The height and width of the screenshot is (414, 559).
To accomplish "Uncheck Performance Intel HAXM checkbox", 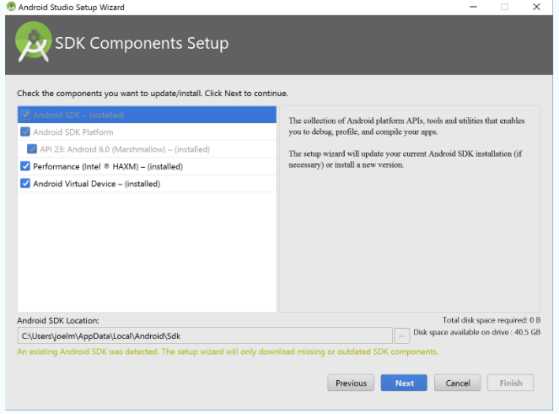I will point(25,166).
